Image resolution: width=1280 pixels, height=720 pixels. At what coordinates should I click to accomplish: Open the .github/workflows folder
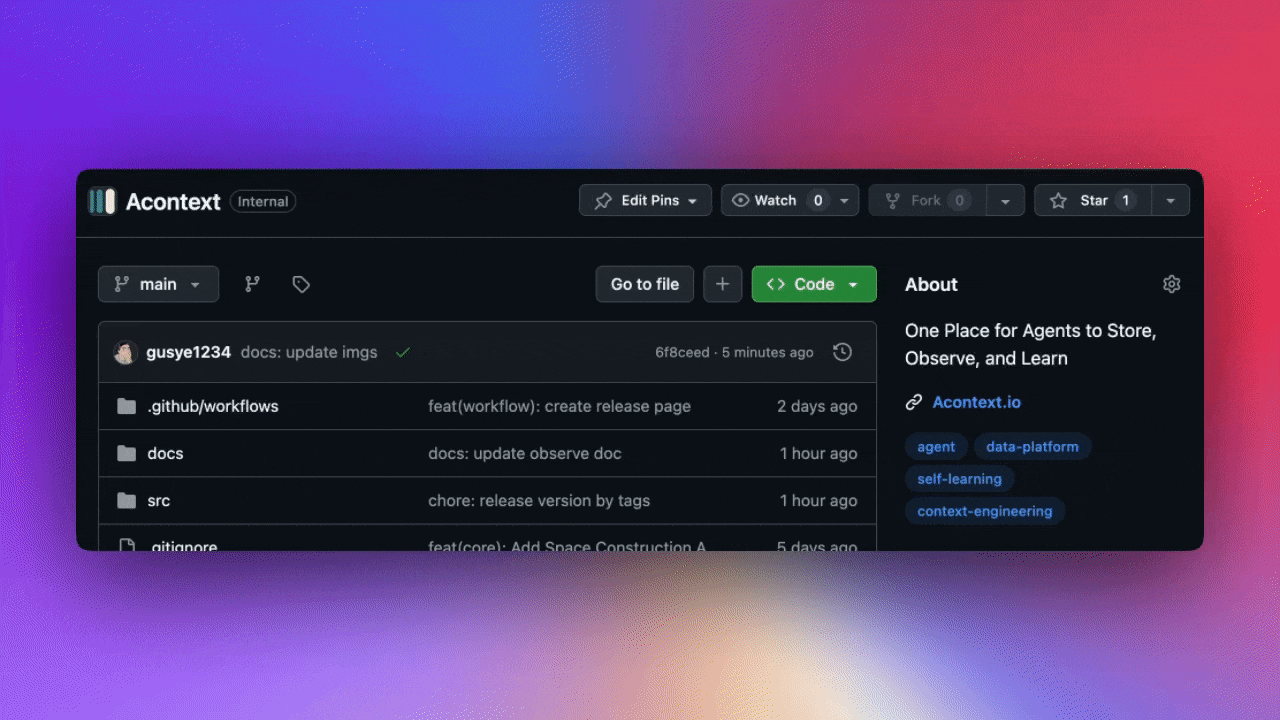coord(212,406)
